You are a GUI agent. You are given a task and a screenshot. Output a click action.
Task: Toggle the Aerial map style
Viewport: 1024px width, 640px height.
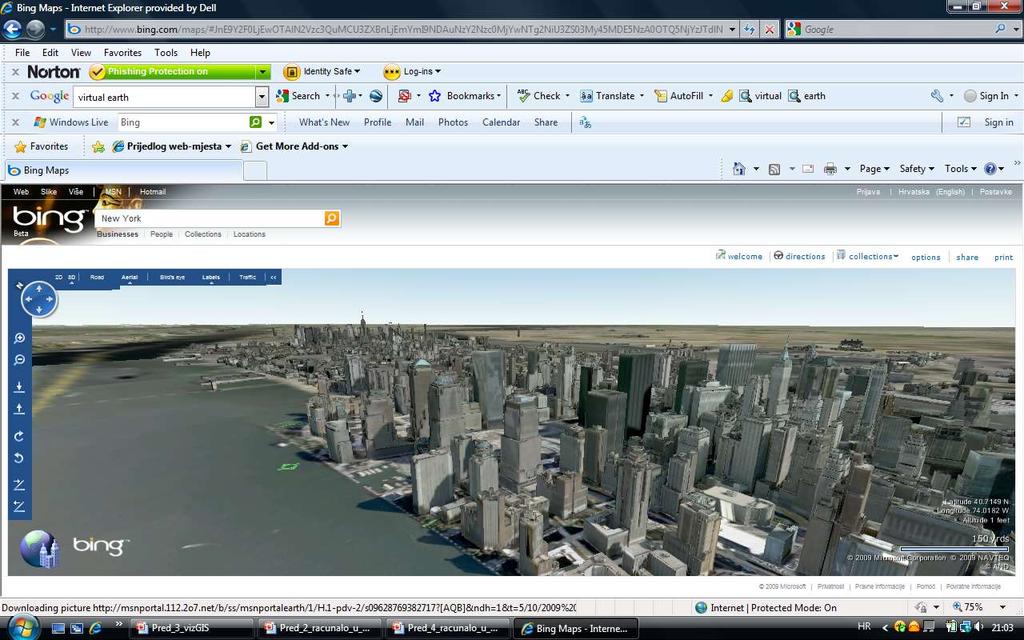tap(129, 278)
